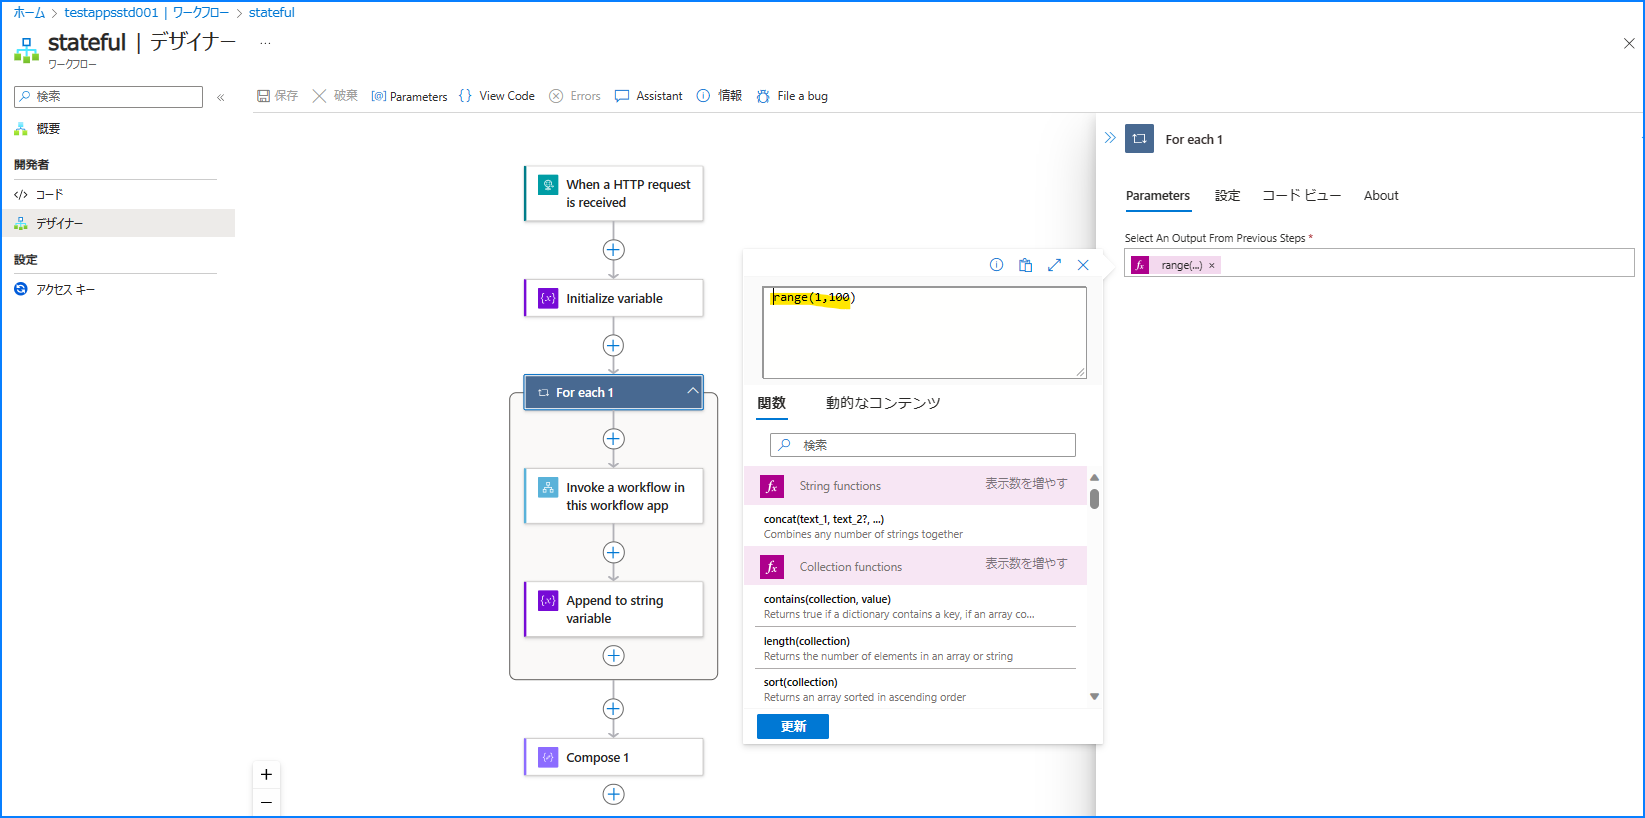Select デザイナー in the sidebar
The width and height of the screenshot is (1645, 818).
117,223
